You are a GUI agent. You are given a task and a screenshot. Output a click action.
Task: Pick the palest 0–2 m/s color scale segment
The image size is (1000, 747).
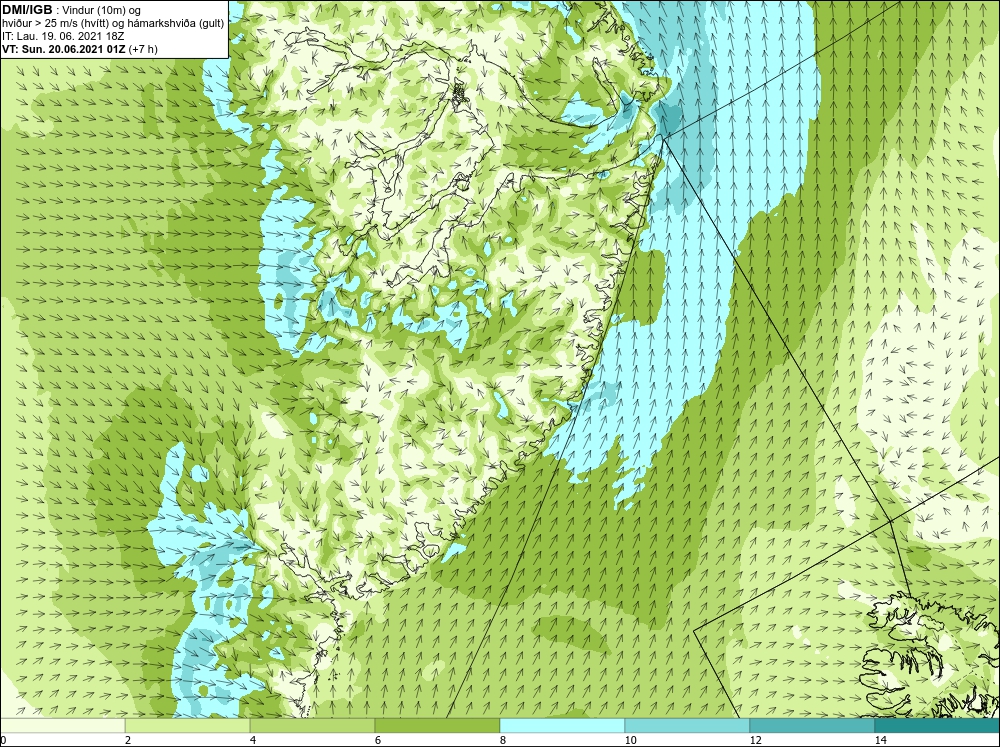62,726
